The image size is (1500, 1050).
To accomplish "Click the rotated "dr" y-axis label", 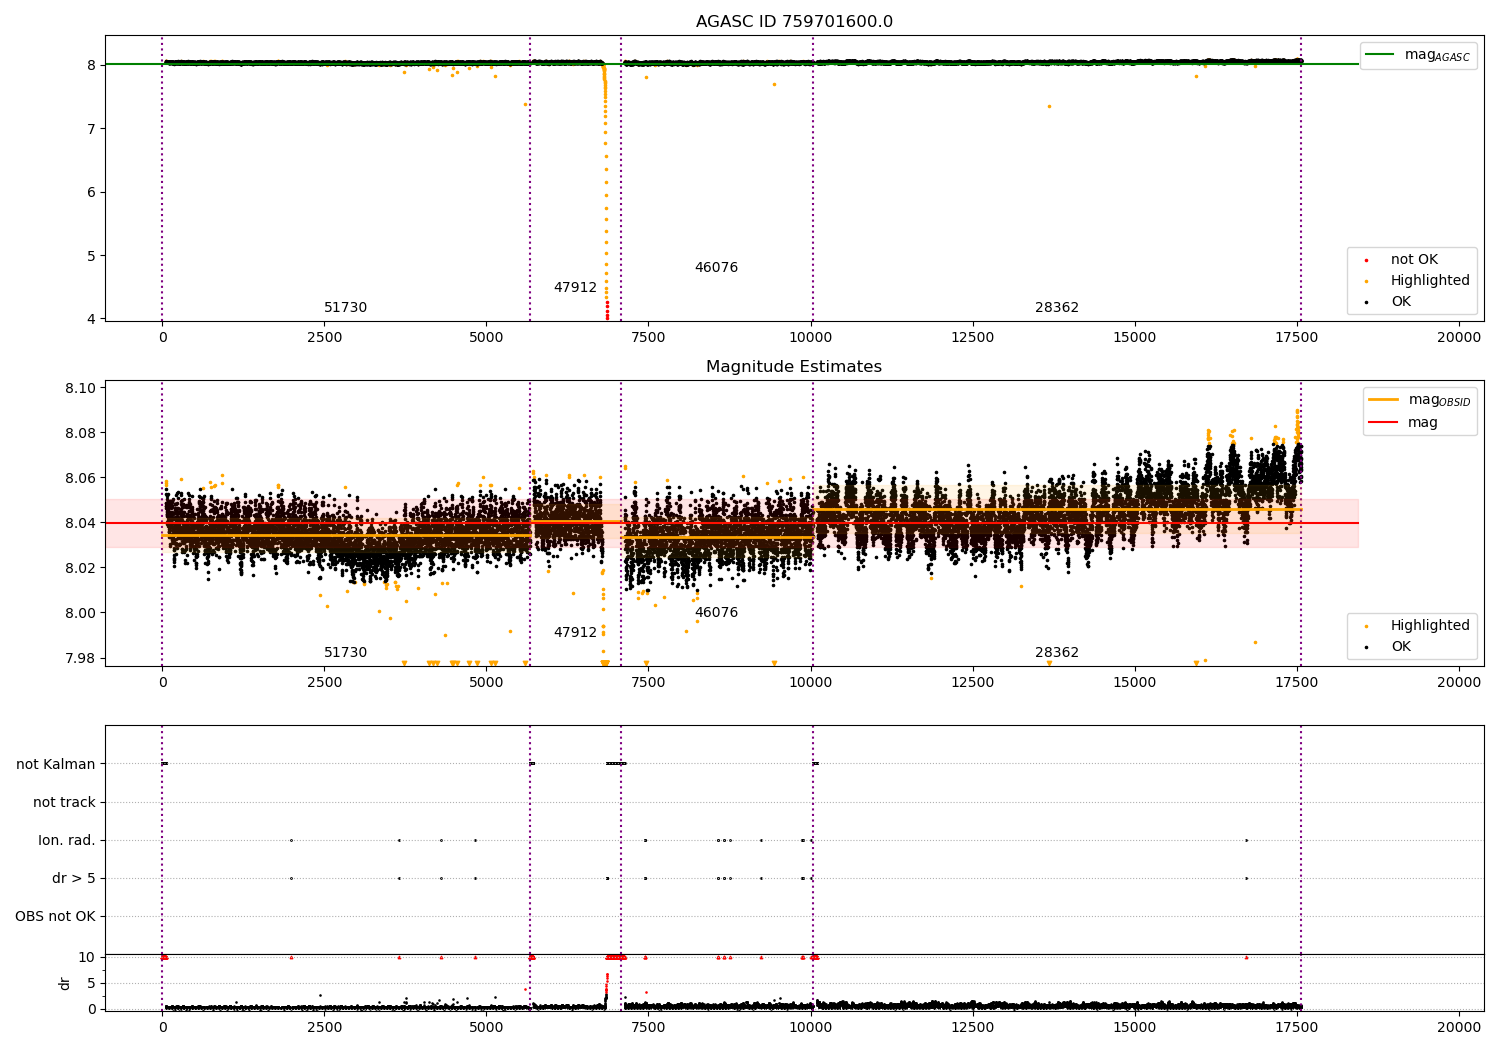I will click(x=65, y=983).
